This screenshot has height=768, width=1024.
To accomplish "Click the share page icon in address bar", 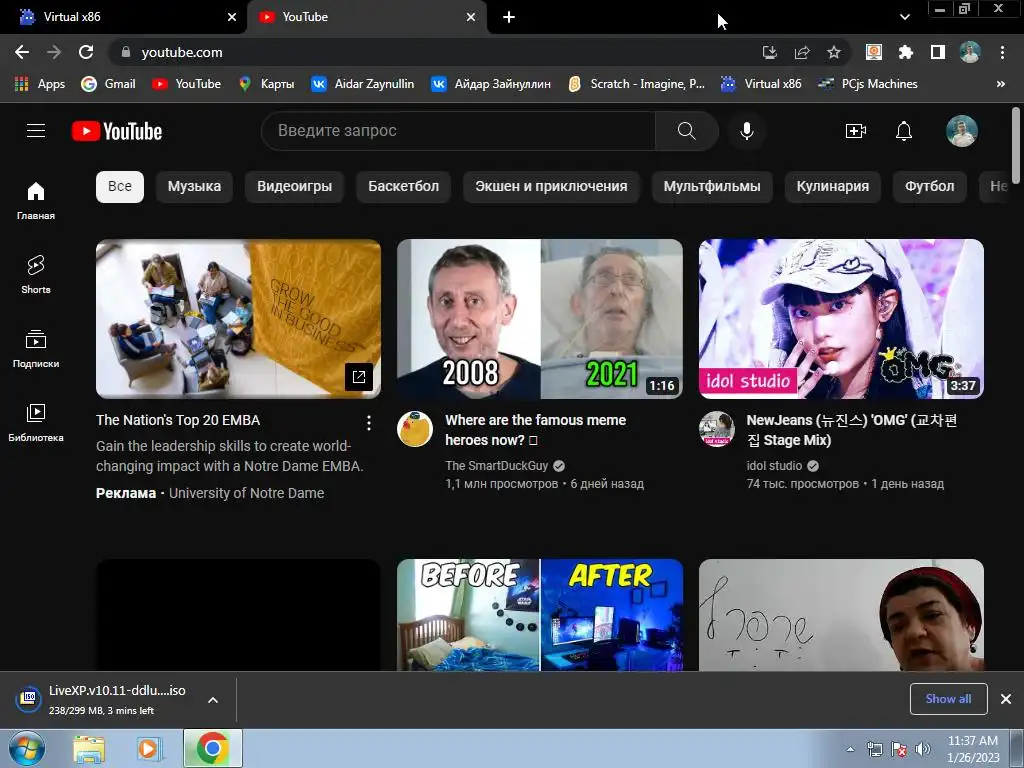I will 802,52.
